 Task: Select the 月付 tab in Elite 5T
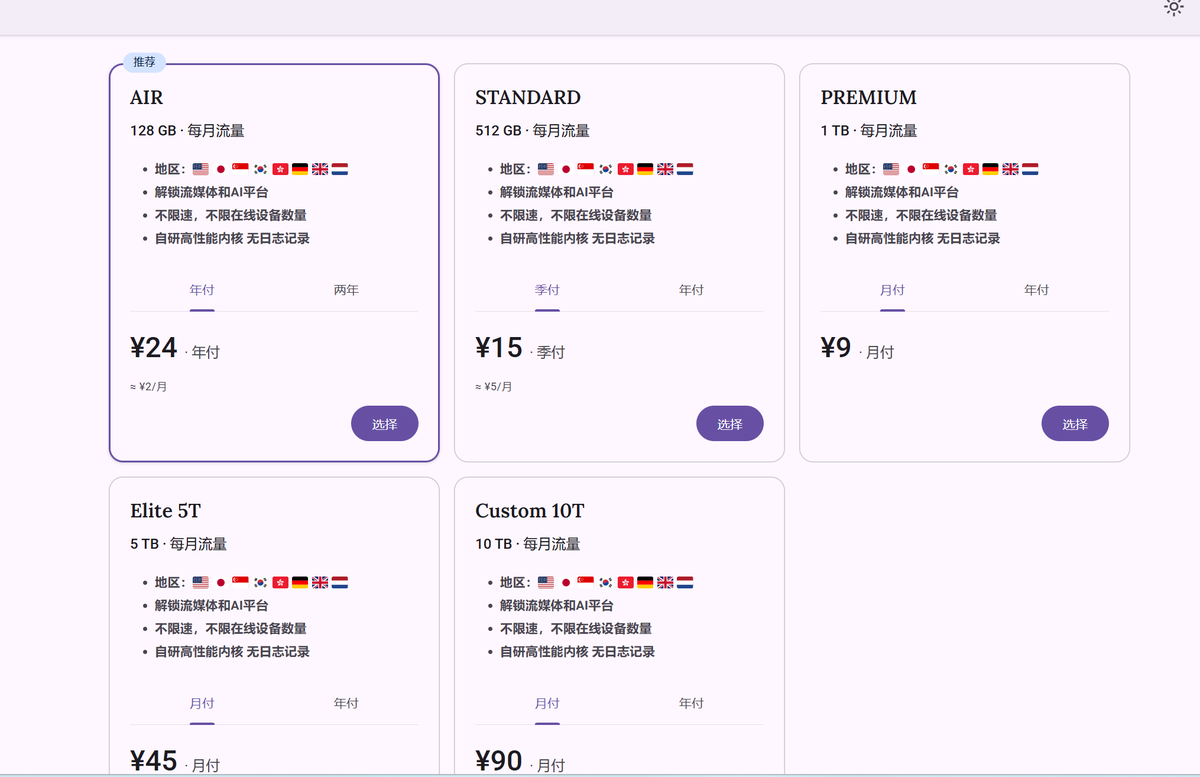[x=202, y=703]
